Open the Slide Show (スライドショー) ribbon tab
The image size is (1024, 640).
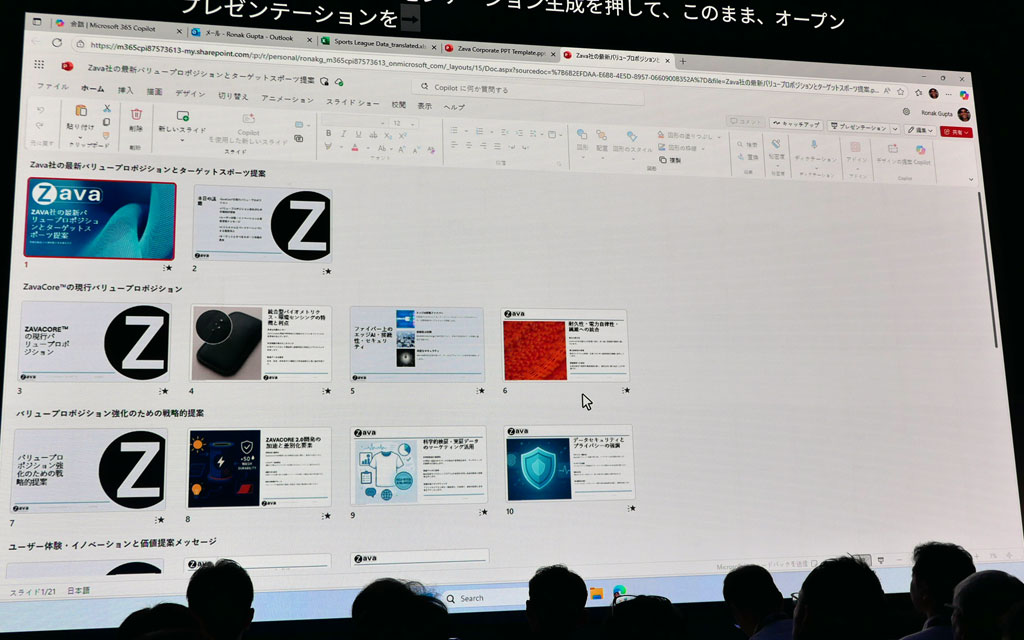[353, 102]
